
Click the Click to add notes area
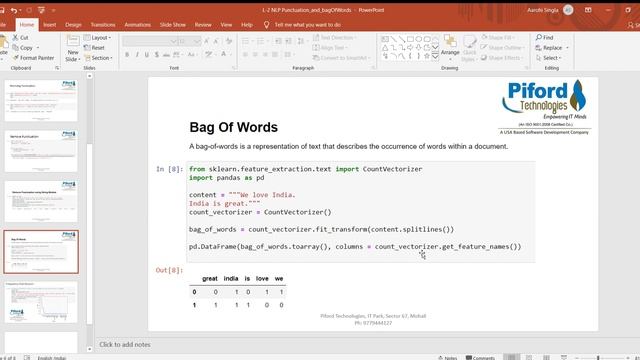pyautogui.click(x=124, y=344)
